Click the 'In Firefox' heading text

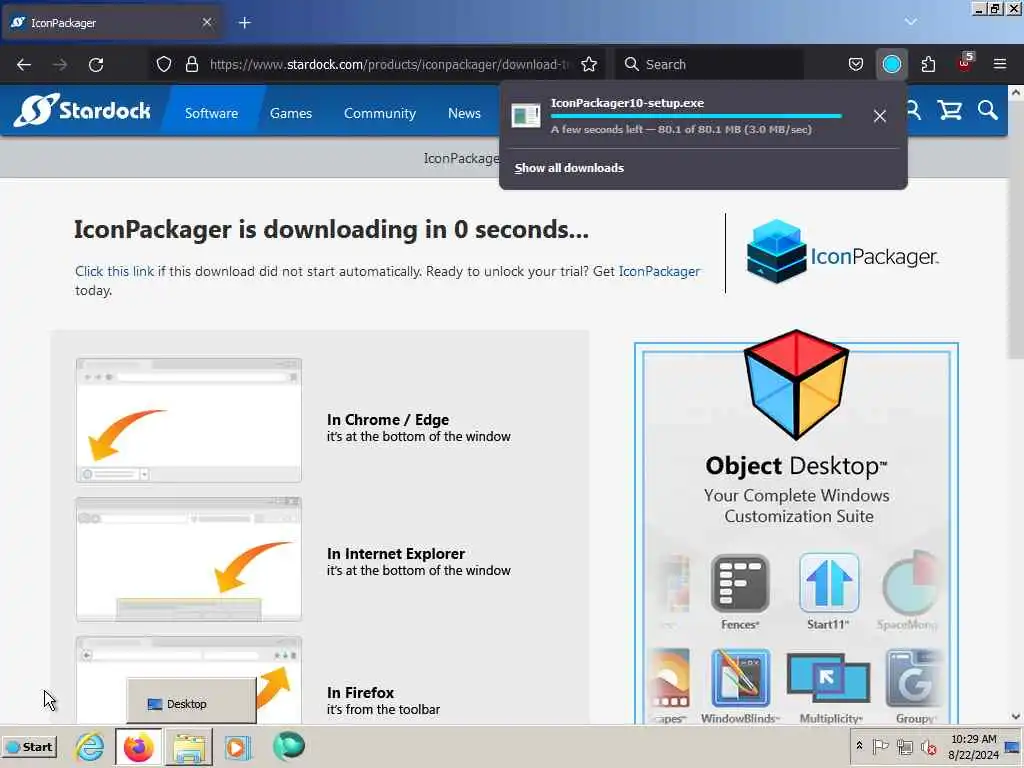pos(360,692)
